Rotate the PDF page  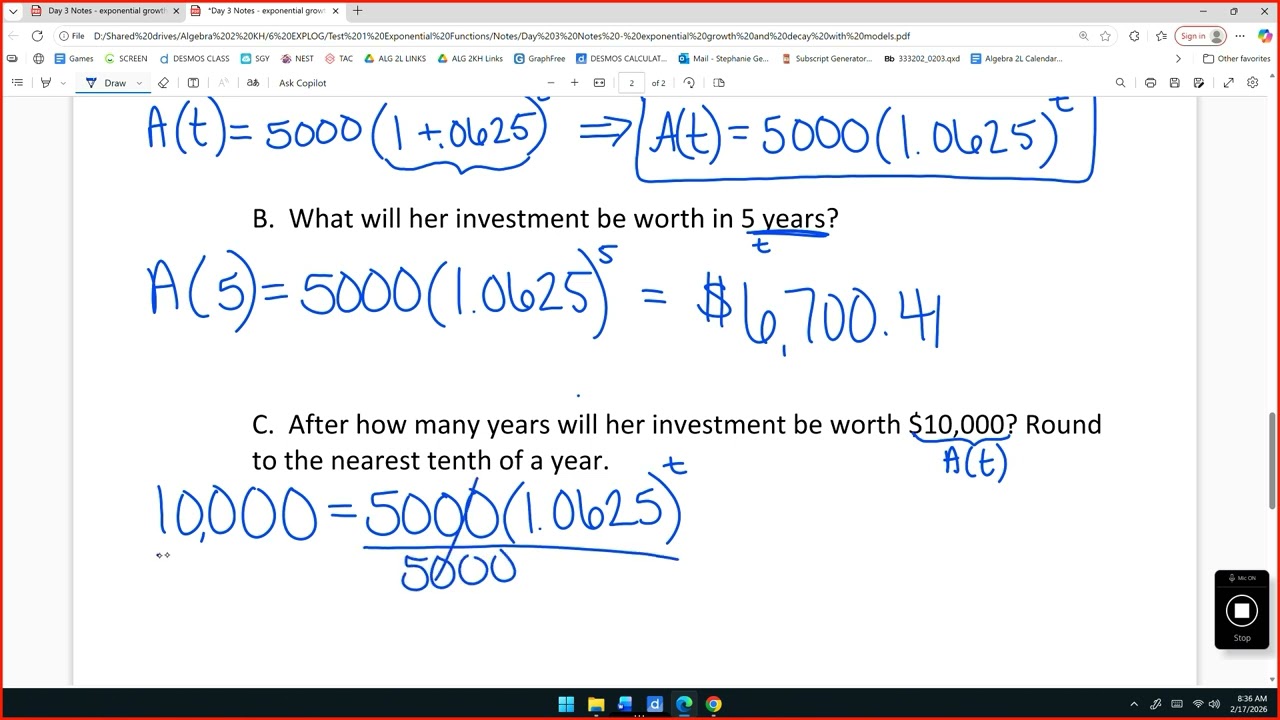[689, 83]
